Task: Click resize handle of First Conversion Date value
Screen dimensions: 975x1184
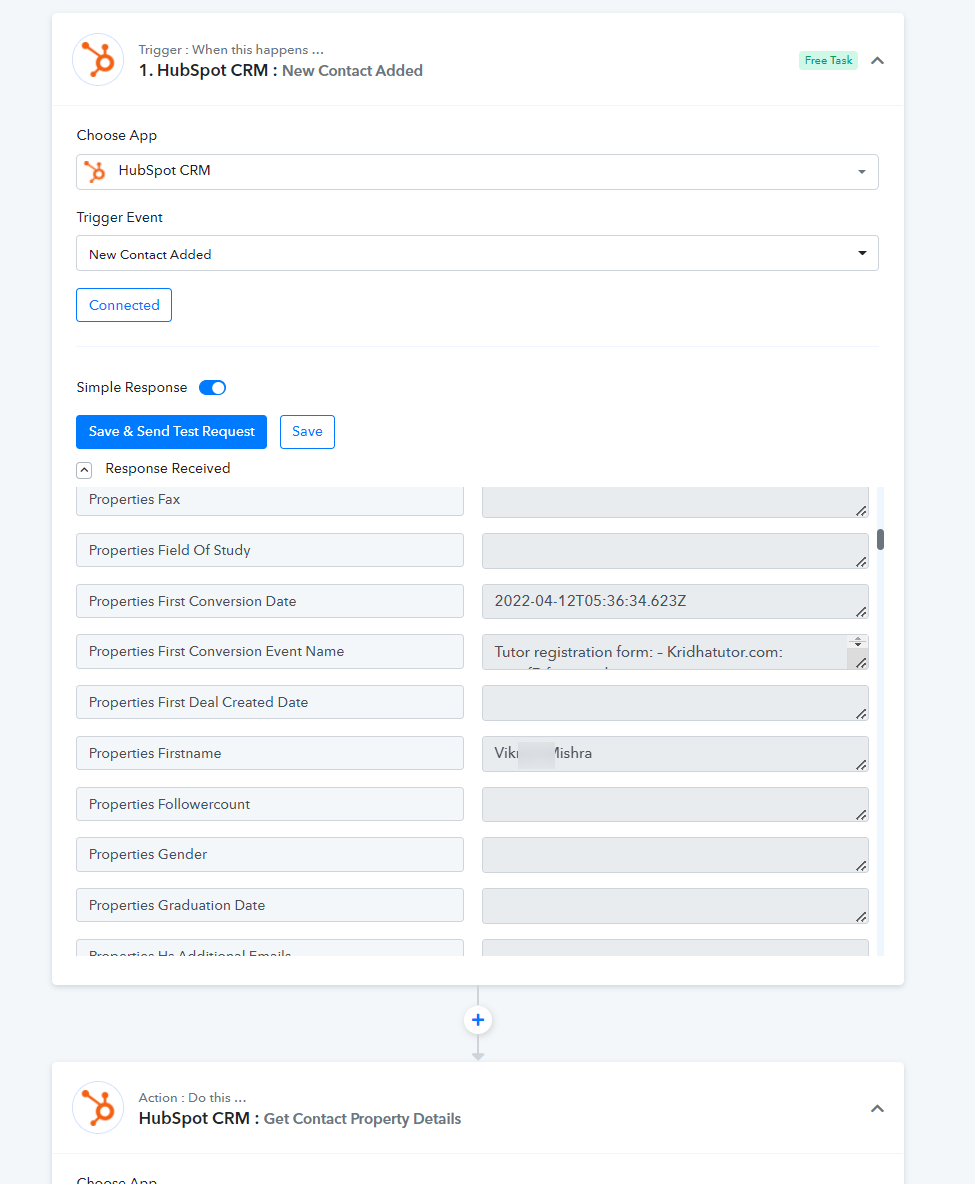Action: [x=861, y=612]
